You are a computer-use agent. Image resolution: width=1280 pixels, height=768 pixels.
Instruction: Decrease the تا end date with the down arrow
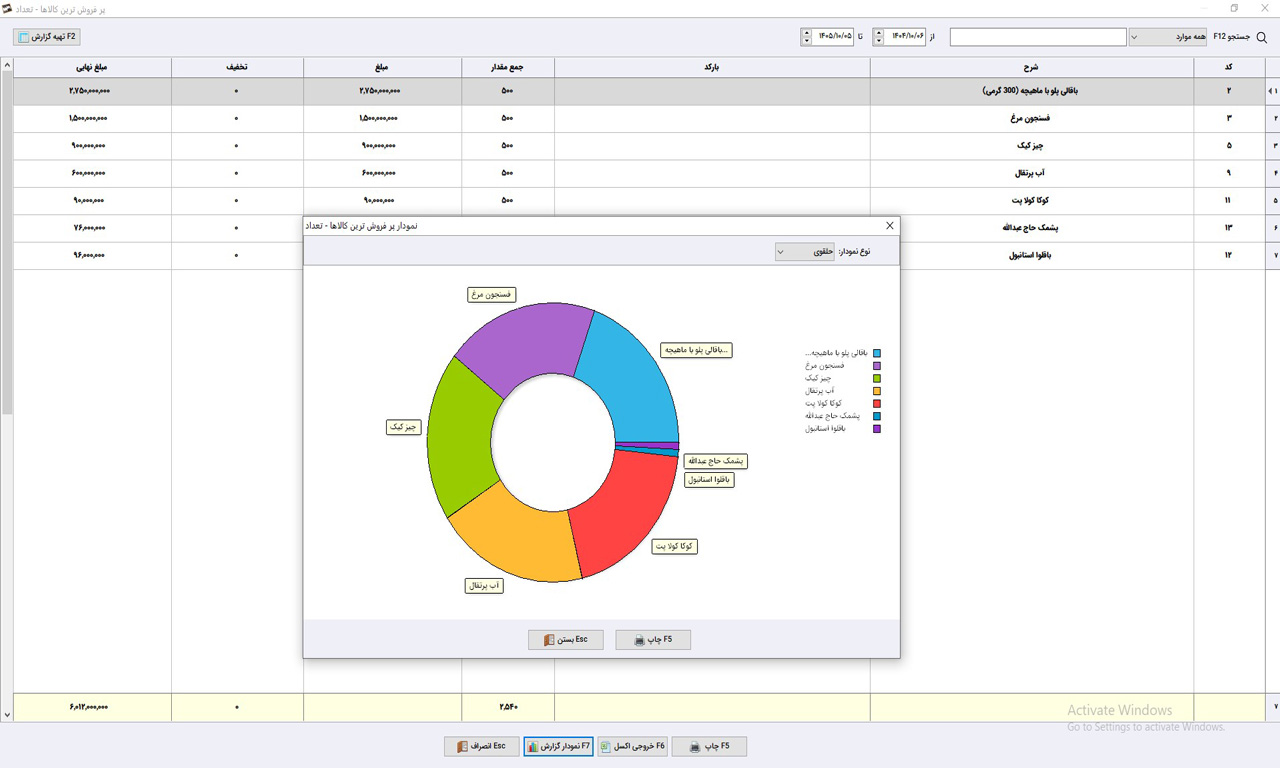tap(806, 42)
